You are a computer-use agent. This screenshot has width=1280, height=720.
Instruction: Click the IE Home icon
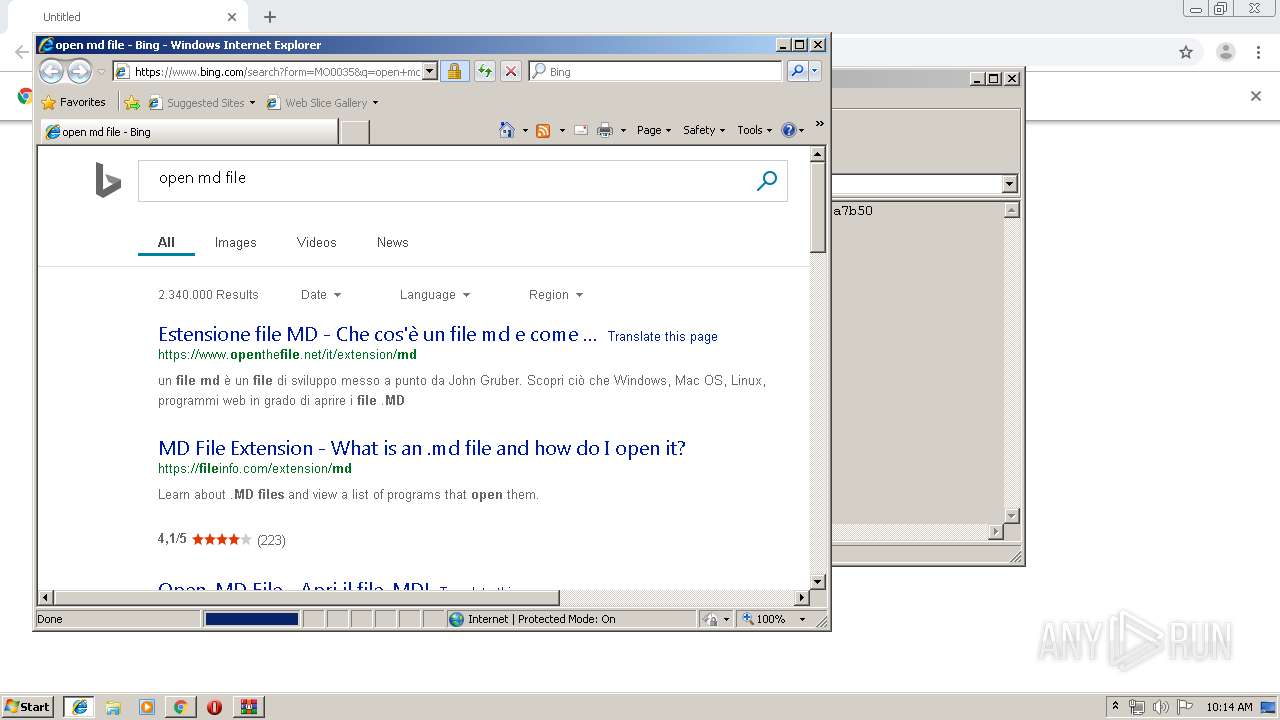[x=507, y=130]
